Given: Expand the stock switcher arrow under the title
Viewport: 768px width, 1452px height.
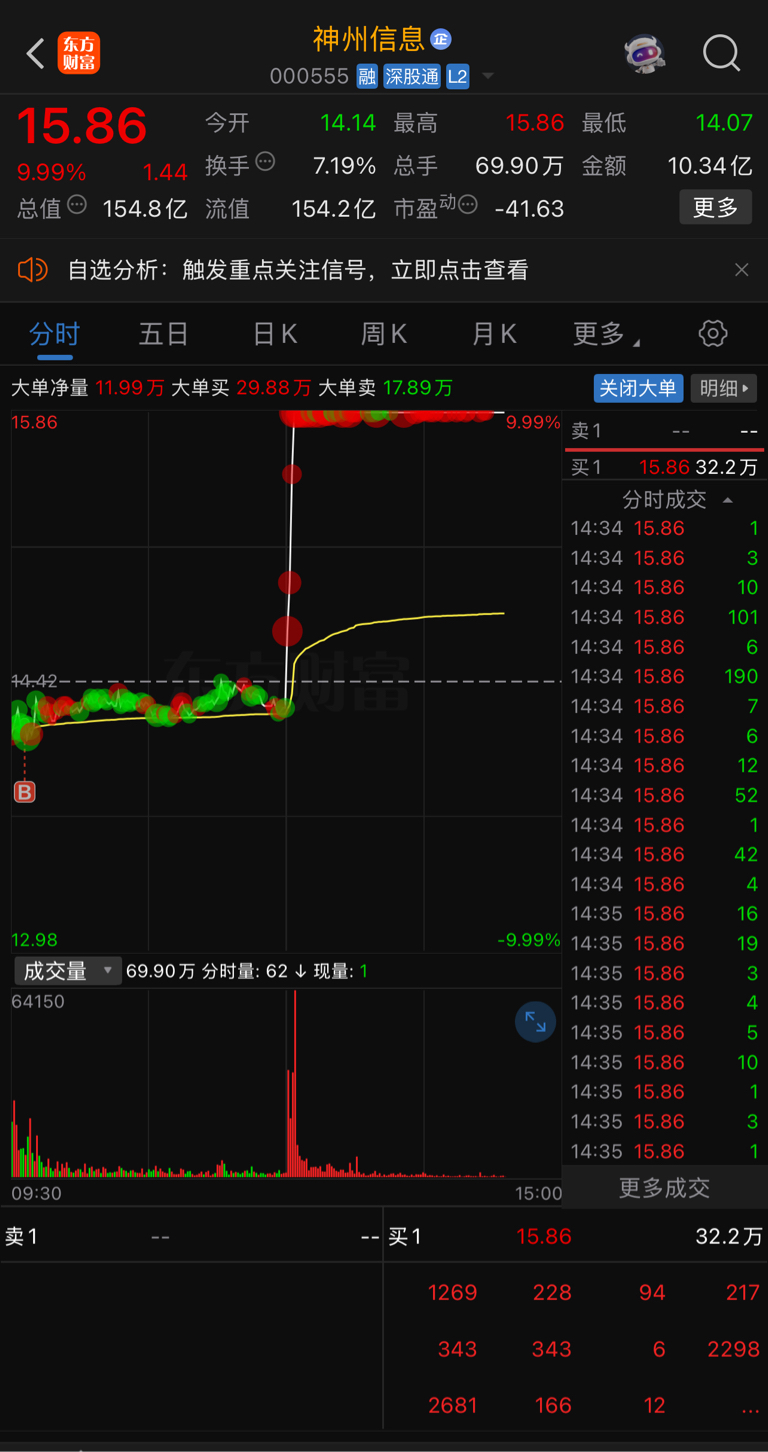Looking at the screenshot, I should [488, 77].
